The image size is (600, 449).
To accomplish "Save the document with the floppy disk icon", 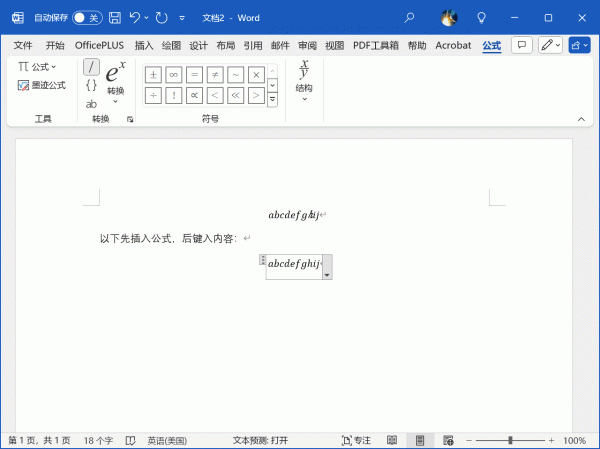I will point(115,18).
